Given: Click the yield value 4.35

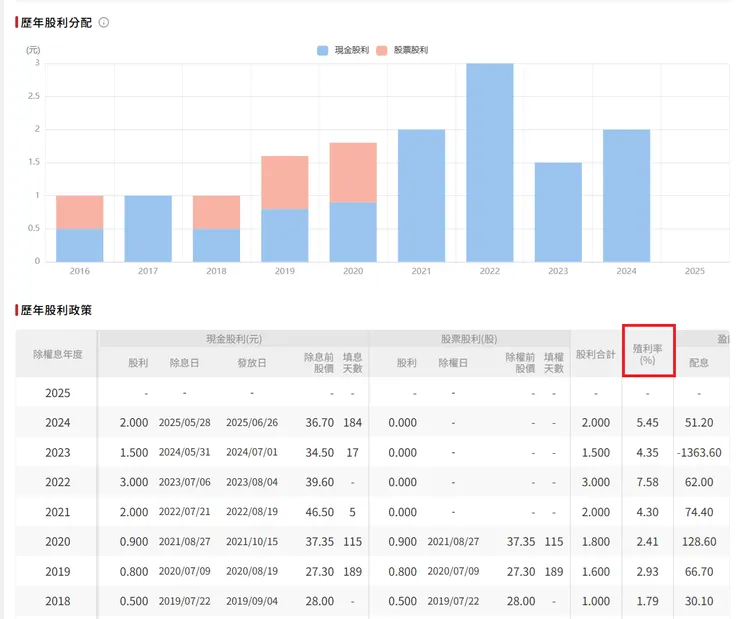Looking at the screenshot, I should (648, 452).
